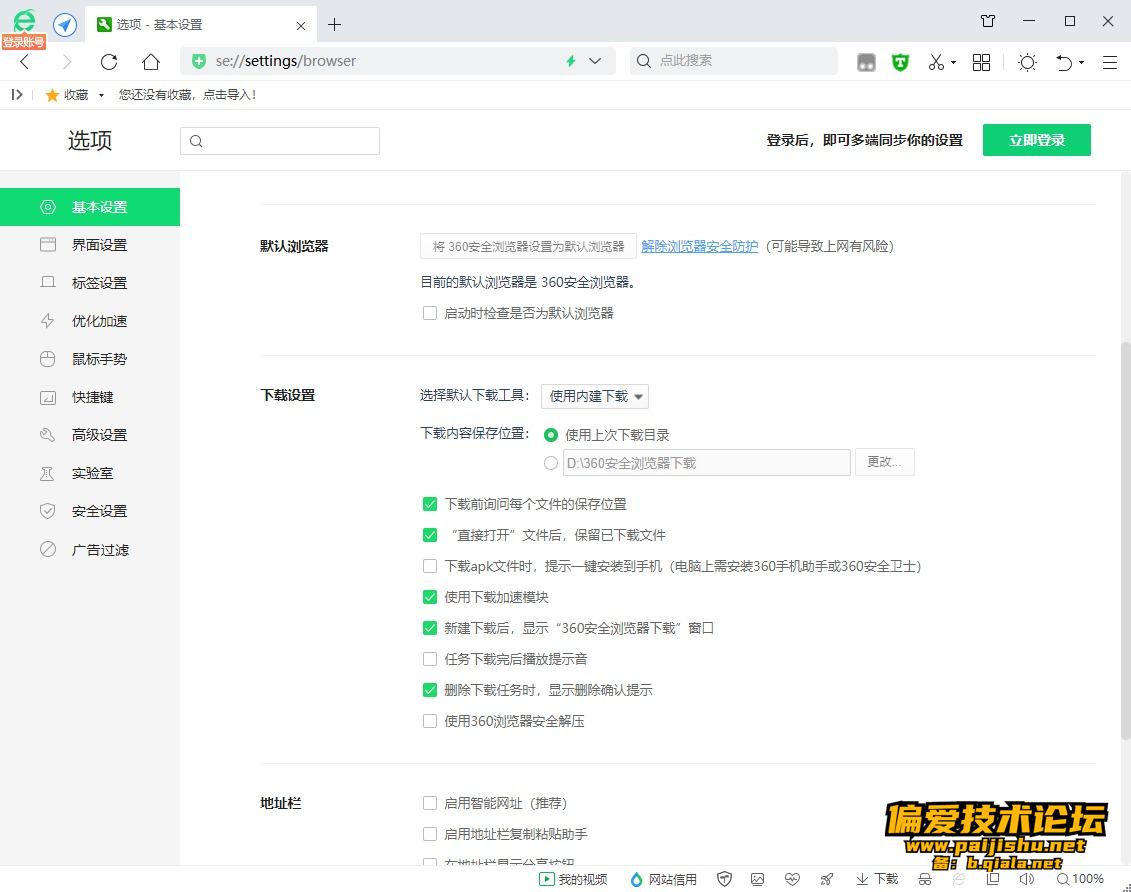Screen dimensions: 1131x892
Task: Click the rocket accelerate icon in status bar
Action: [827, 879]
